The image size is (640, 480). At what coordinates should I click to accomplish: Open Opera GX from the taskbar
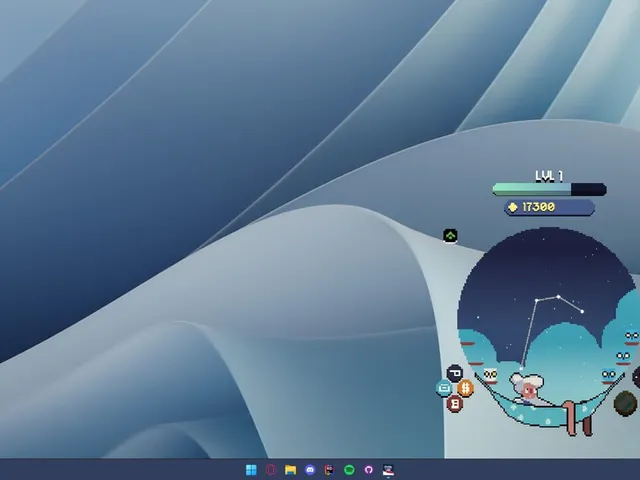pyautogui.click(x=271, y=470)
